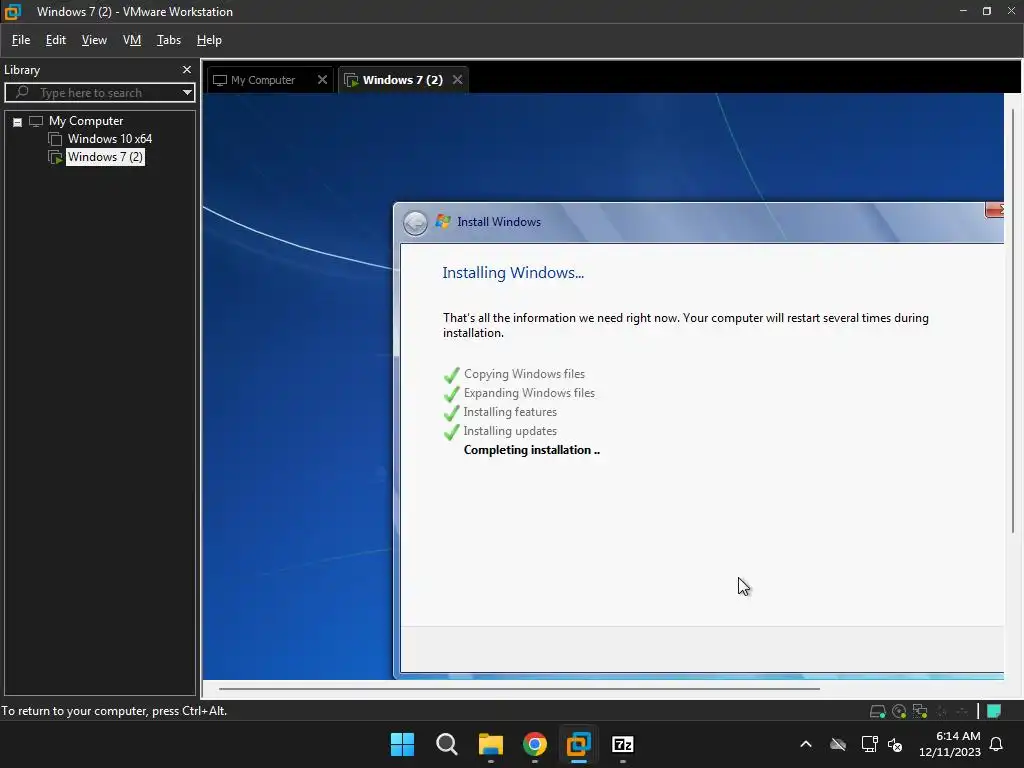This screenshot has height=768, width=1024.
Task: Open the Windows Start menu
Action: click(x=402, y=744)
